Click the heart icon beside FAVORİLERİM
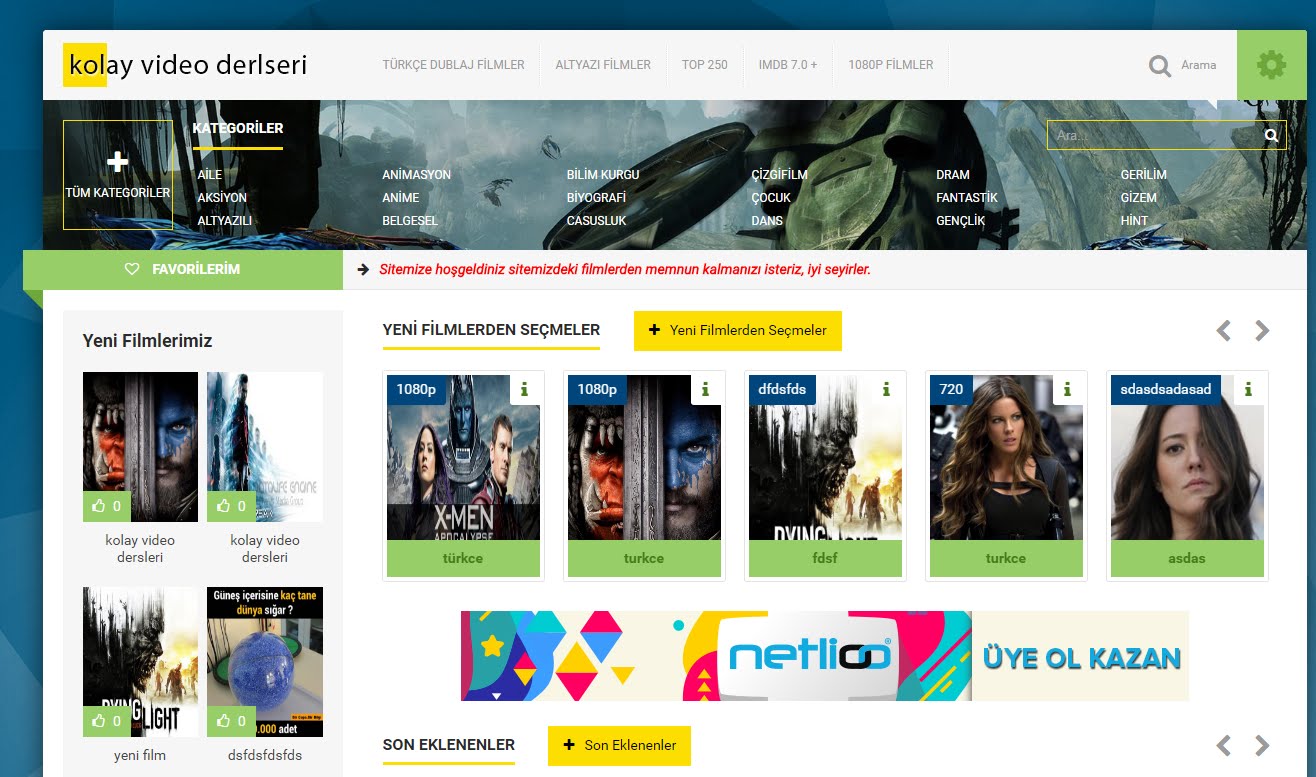 (x=132, y=269)
